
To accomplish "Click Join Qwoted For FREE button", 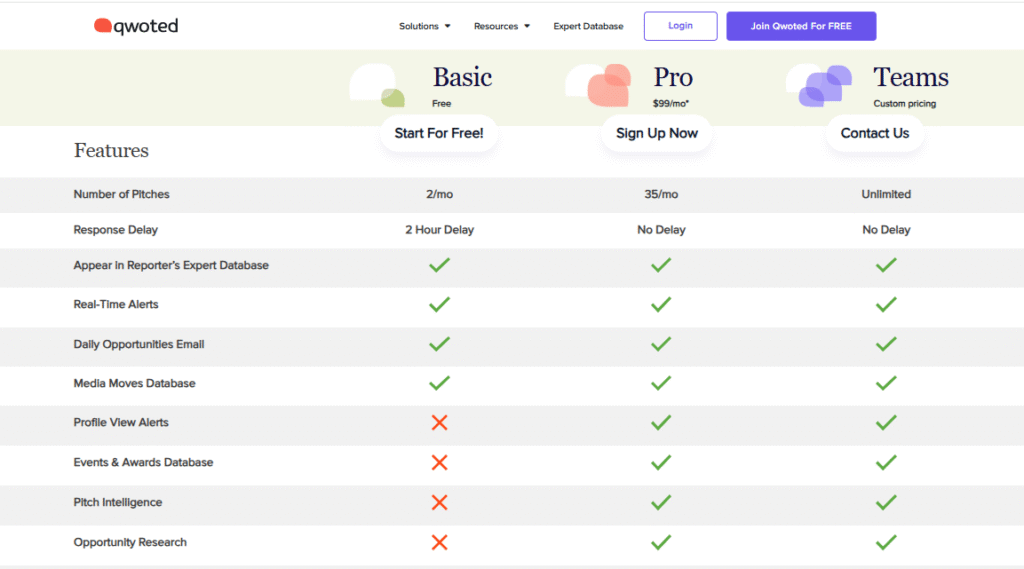I will click(x=801, y=26).
